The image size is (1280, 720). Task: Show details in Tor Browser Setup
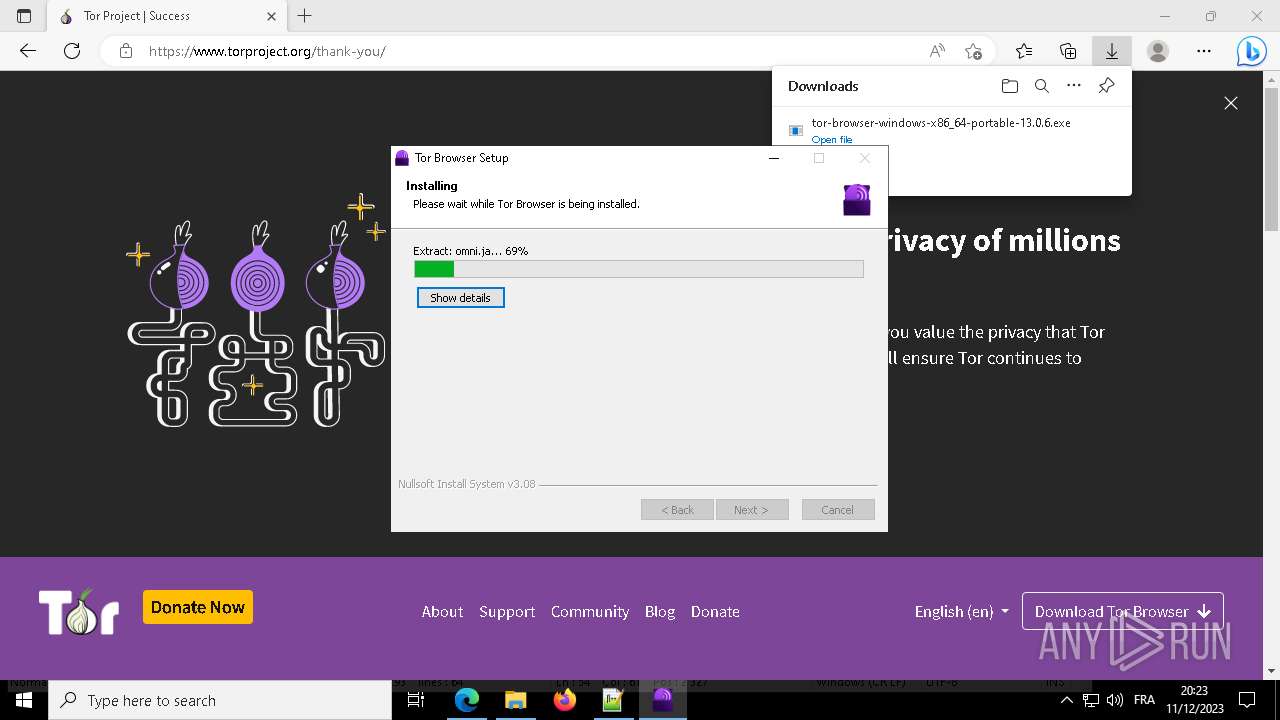460,298
